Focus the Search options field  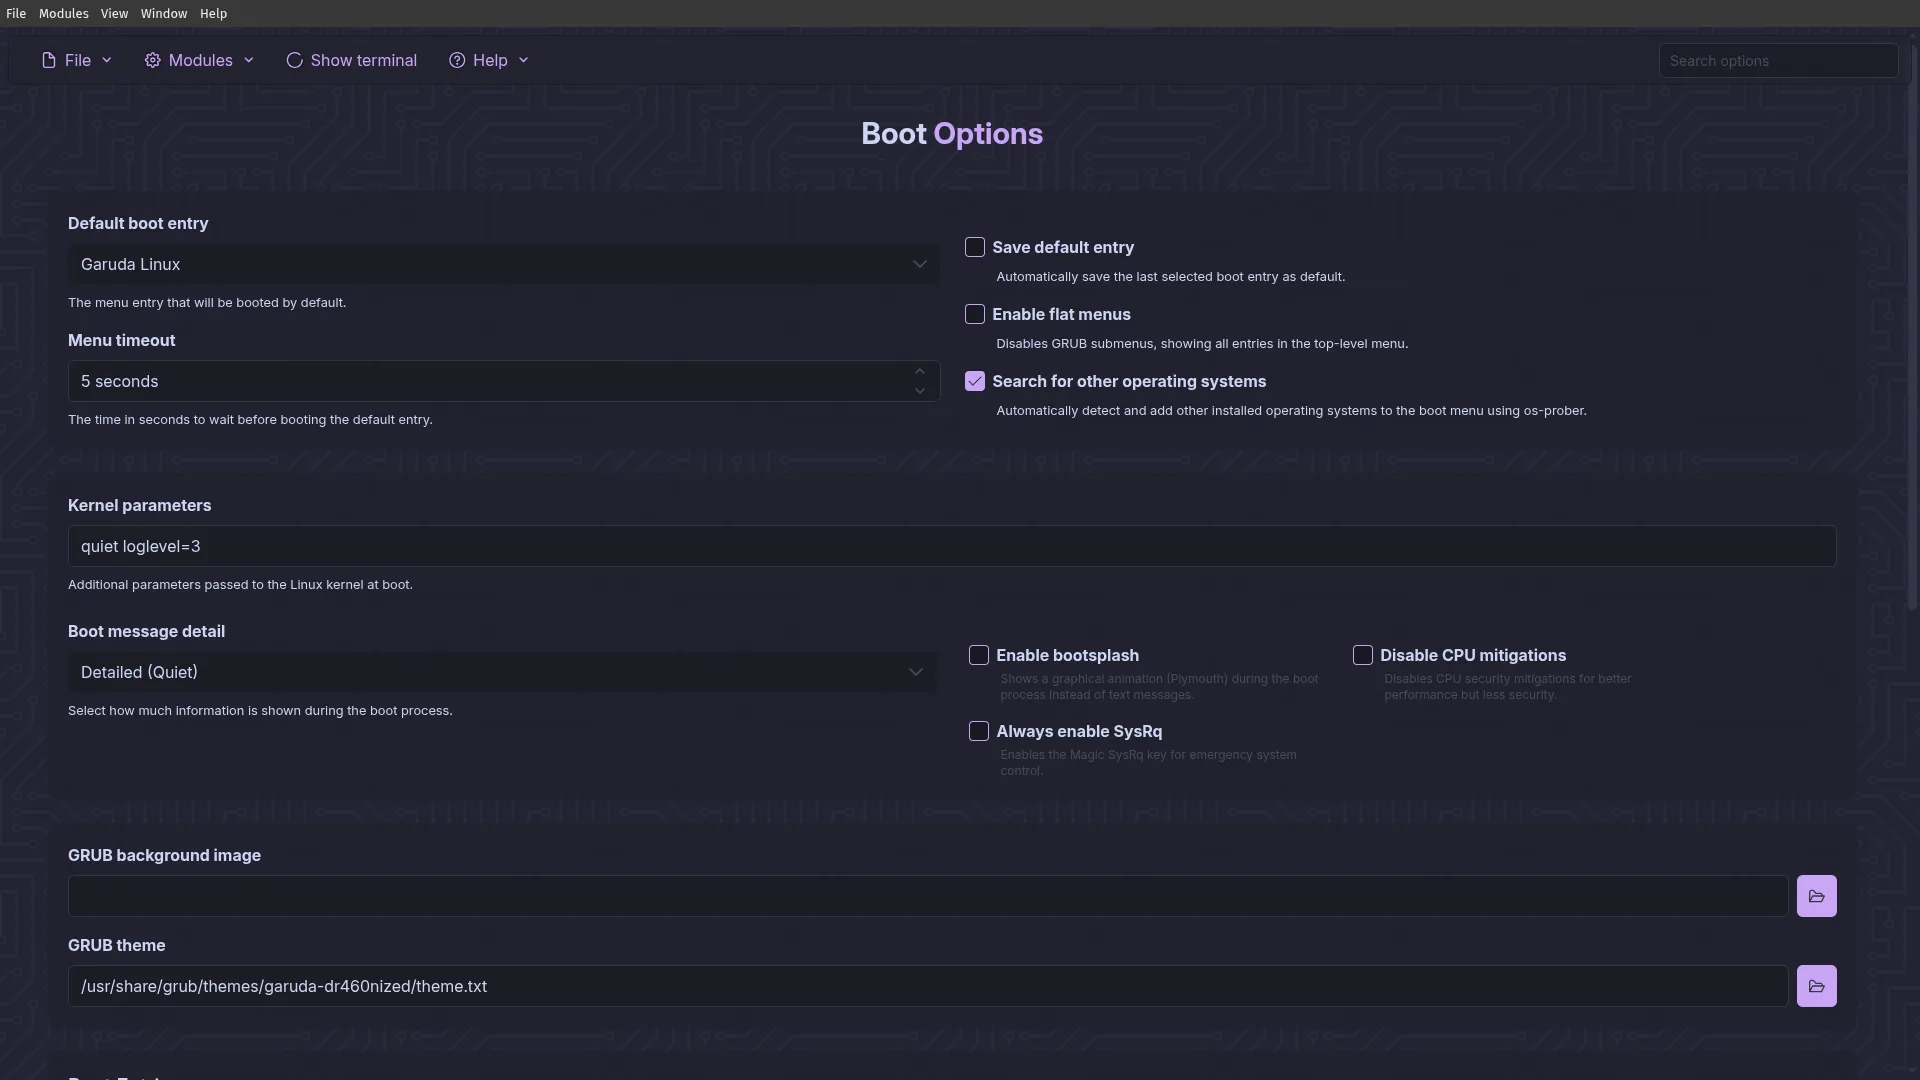1778,61
